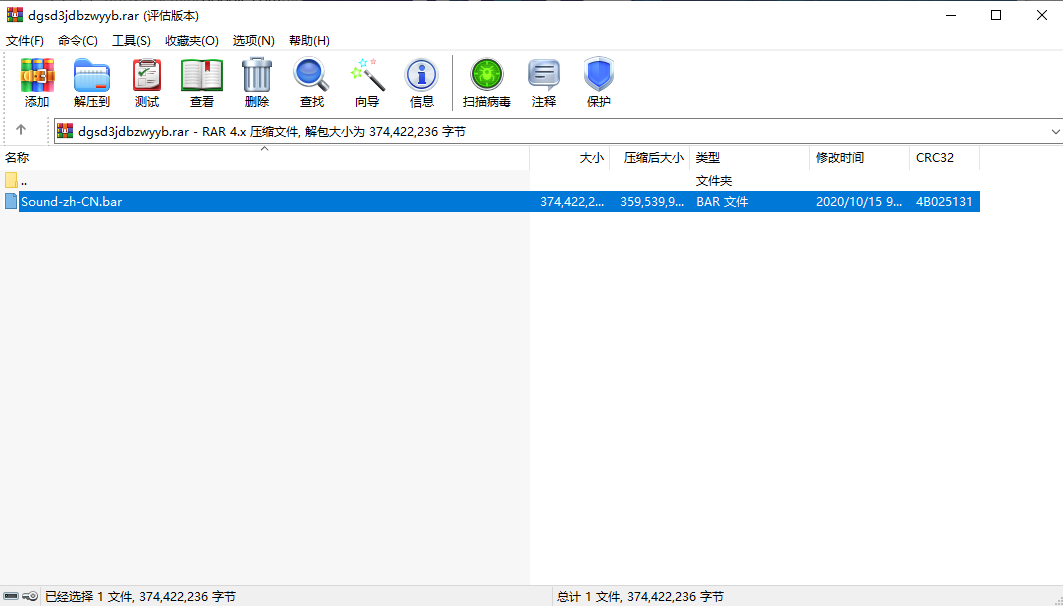Minimize the WinRAR window
The height and width of the screenshot is (606, 1063).
(x=950, y=15)
